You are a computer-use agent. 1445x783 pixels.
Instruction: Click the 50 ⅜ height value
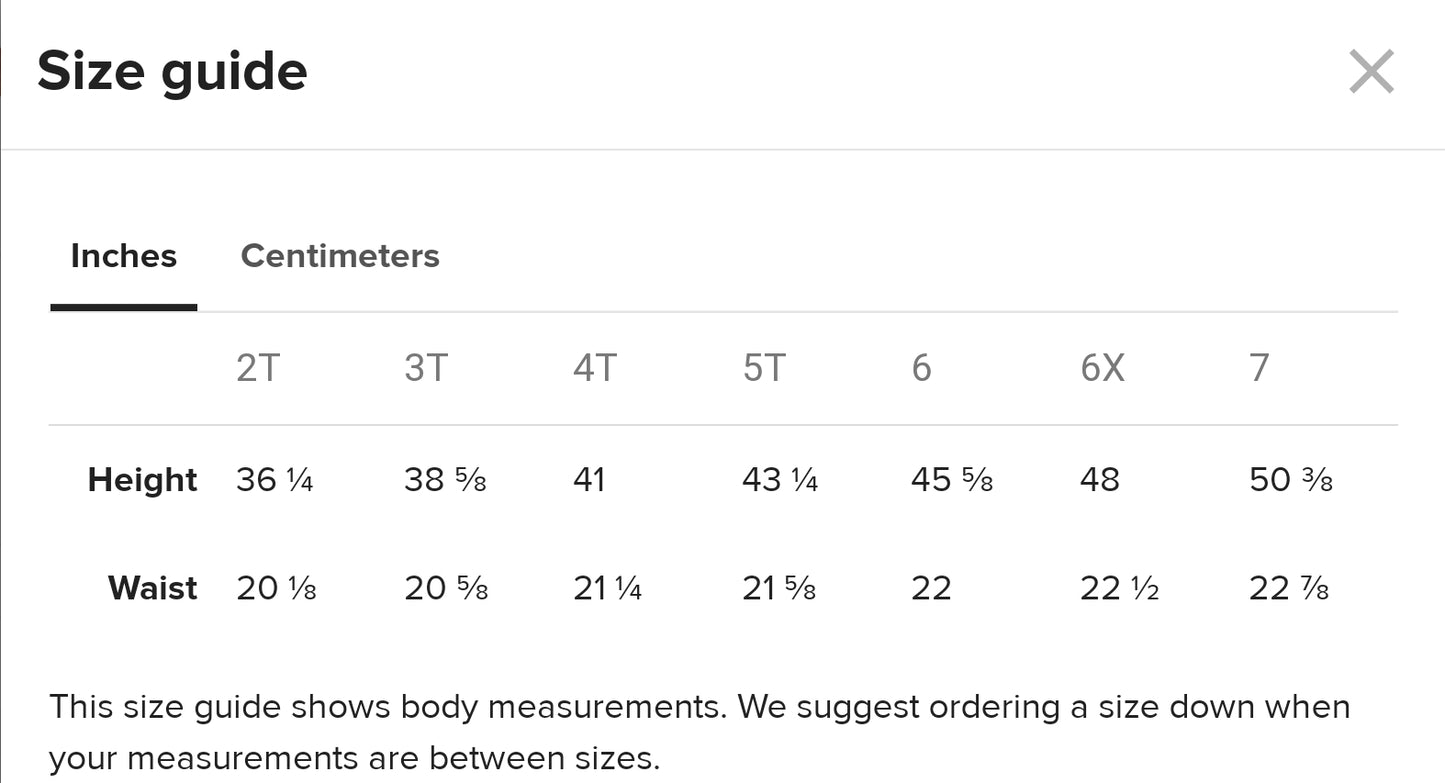pyautogui.click(x=1291, y=480)
